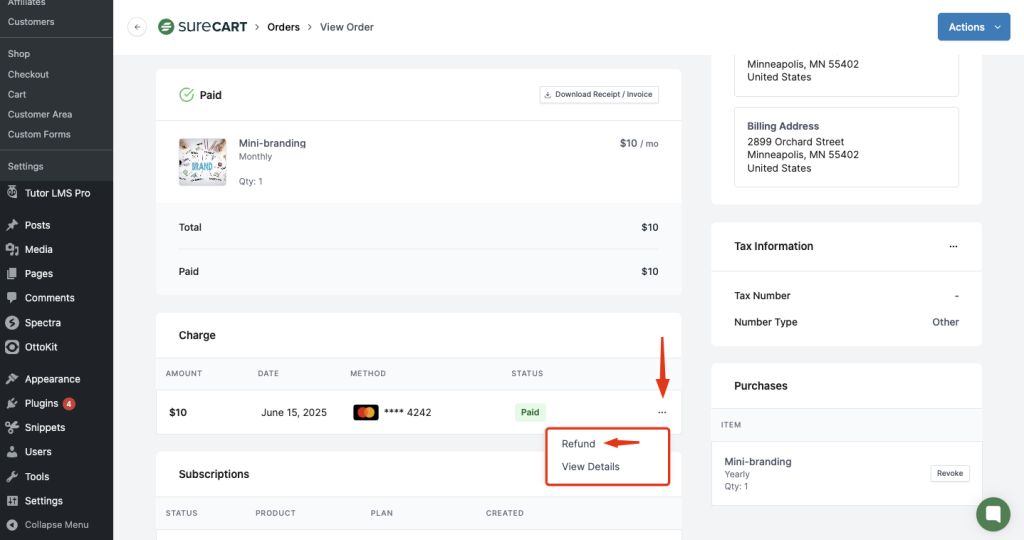Viewport: 1024px width, 540px height.
Task: Open the Actions dropdown
Action: [x=973, y=27]
